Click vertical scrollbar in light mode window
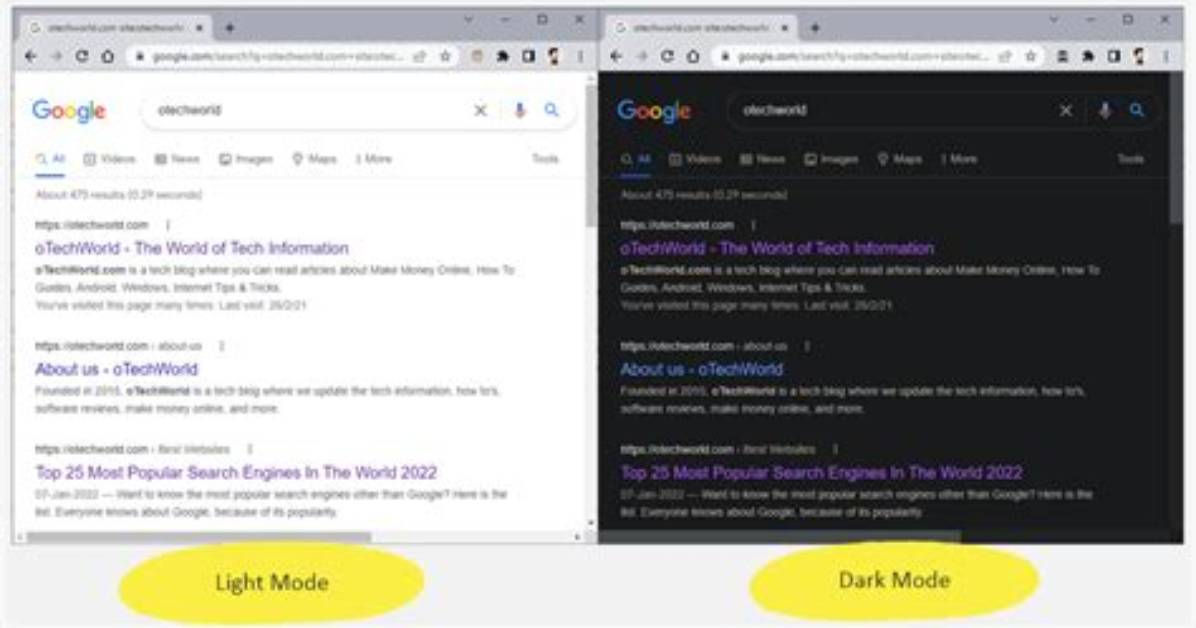 pyautogui.click(x=591, y=156)
